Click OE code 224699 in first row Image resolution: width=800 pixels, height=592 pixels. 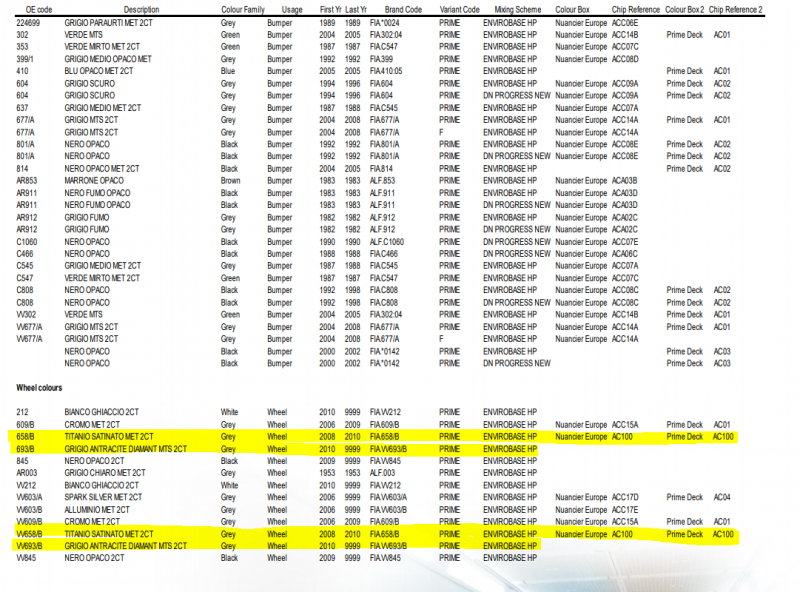(28, 21)
